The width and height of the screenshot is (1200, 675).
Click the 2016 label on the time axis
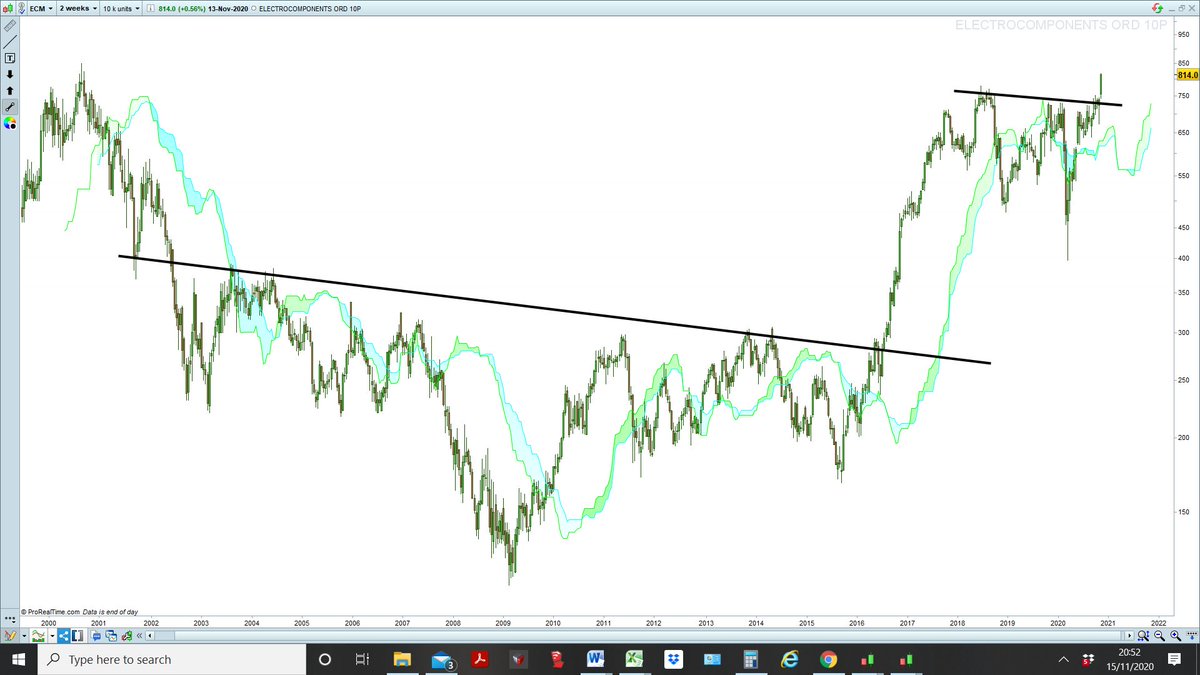(x=857, y=622)
